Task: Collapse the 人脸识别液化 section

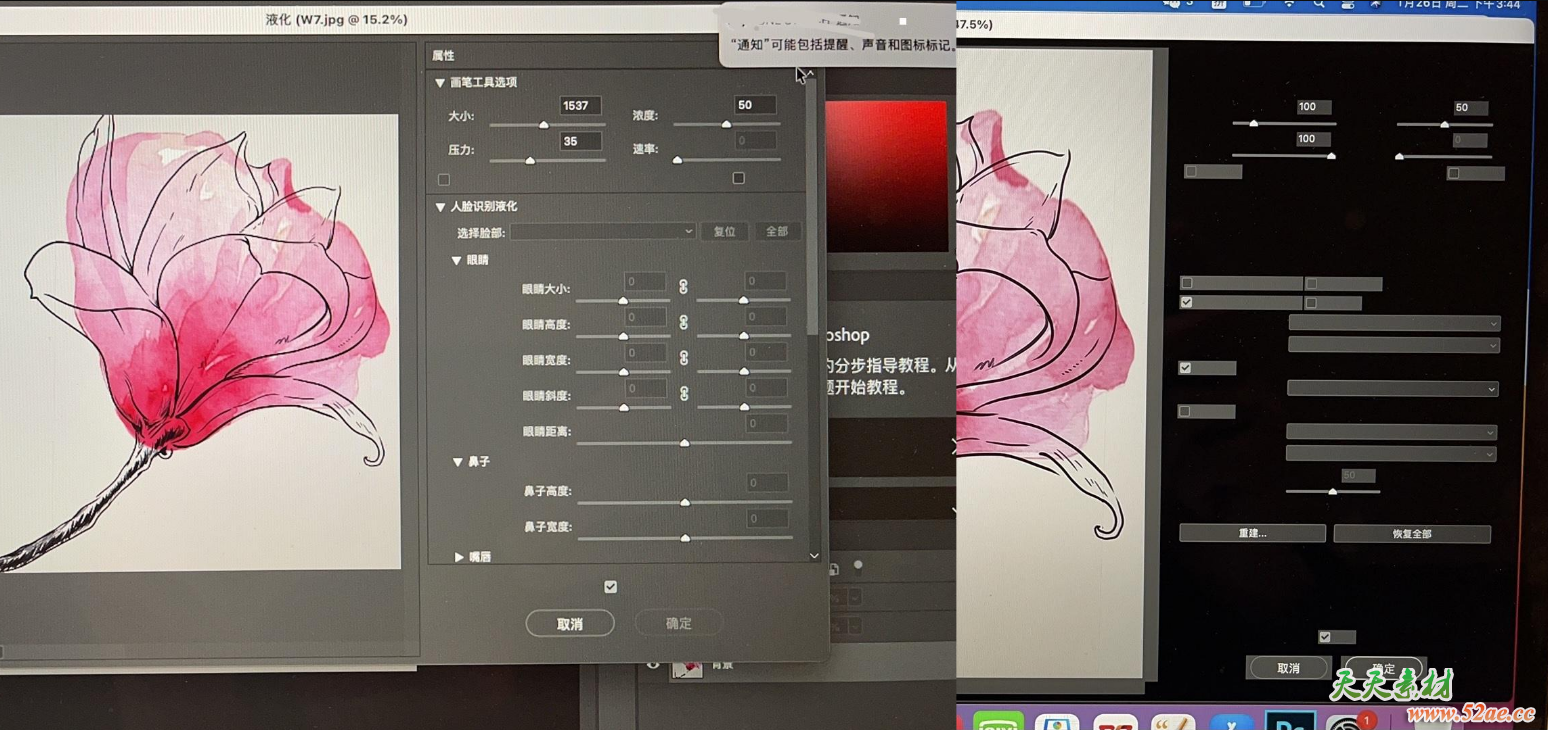Action: (x=440, y=207)
